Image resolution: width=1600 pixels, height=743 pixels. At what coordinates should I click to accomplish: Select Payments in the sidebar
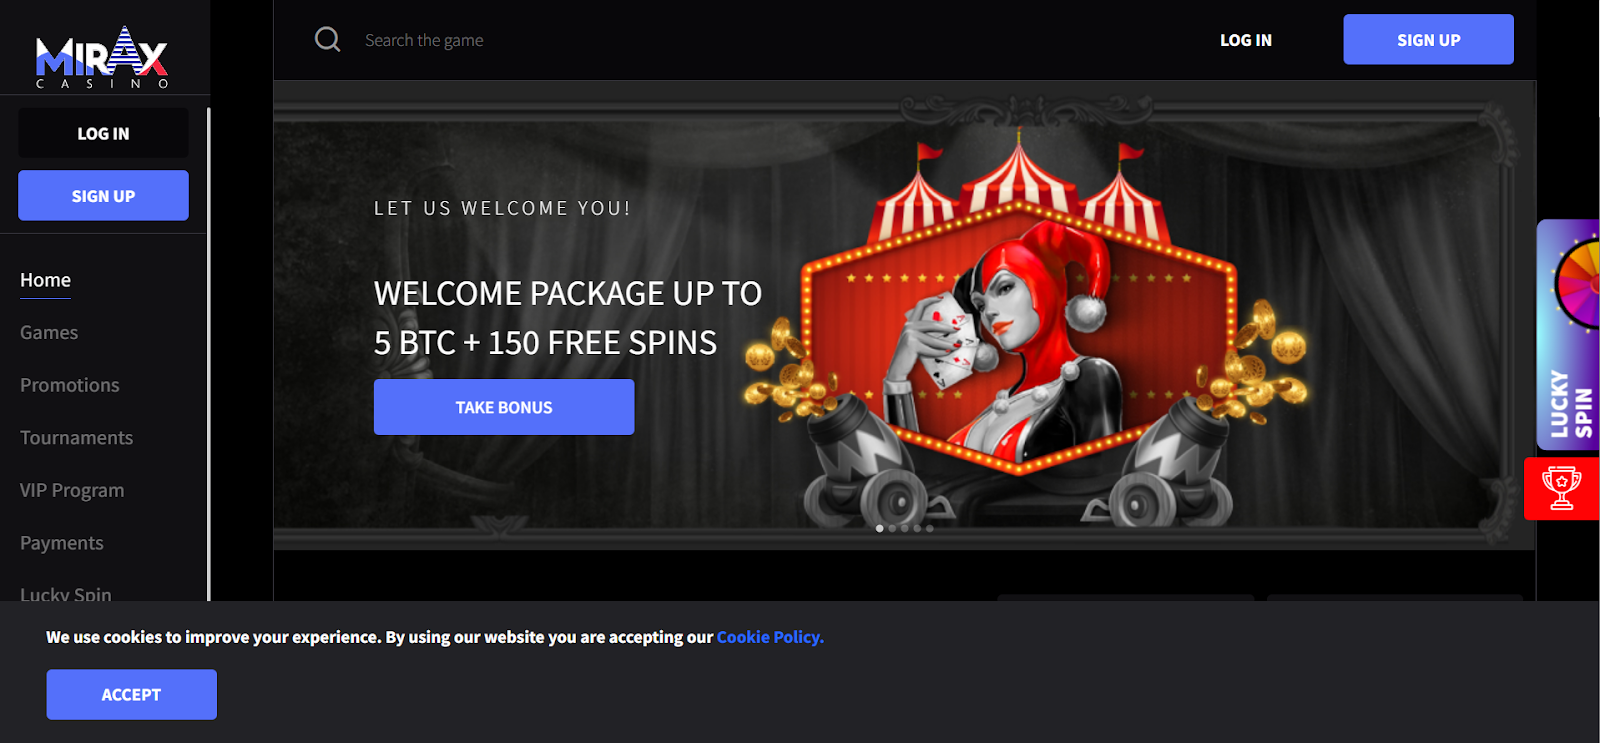62,543
